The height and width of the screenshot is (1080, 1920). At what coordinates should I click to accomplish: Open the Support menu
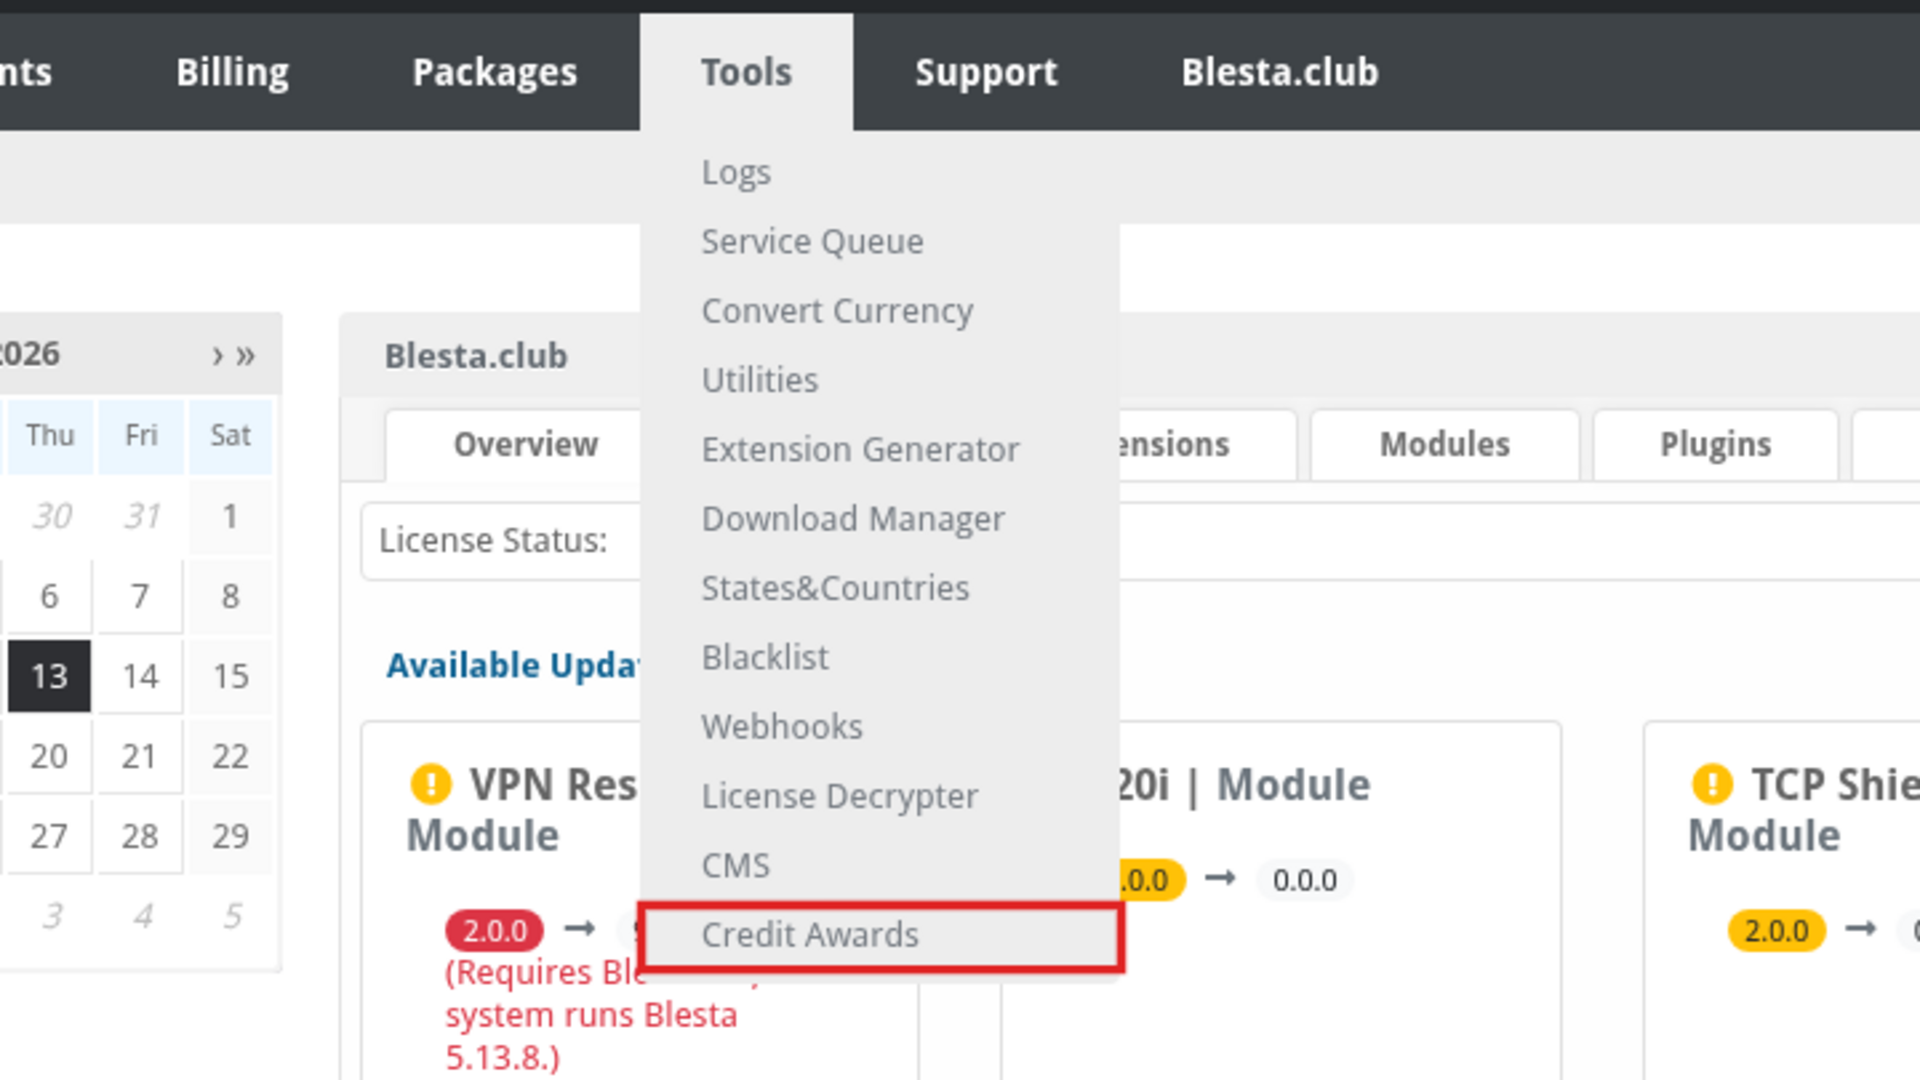coord(986,72)
